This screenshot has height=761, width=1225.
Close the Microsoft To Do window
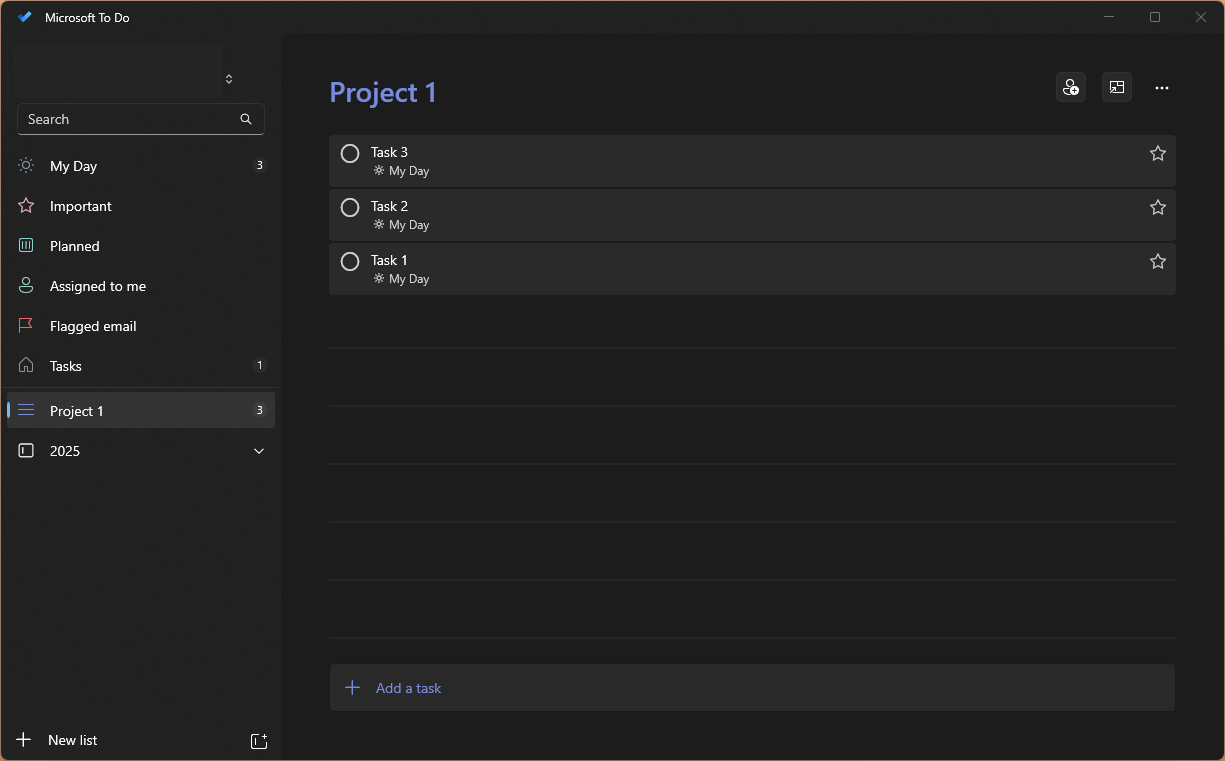1201,17
